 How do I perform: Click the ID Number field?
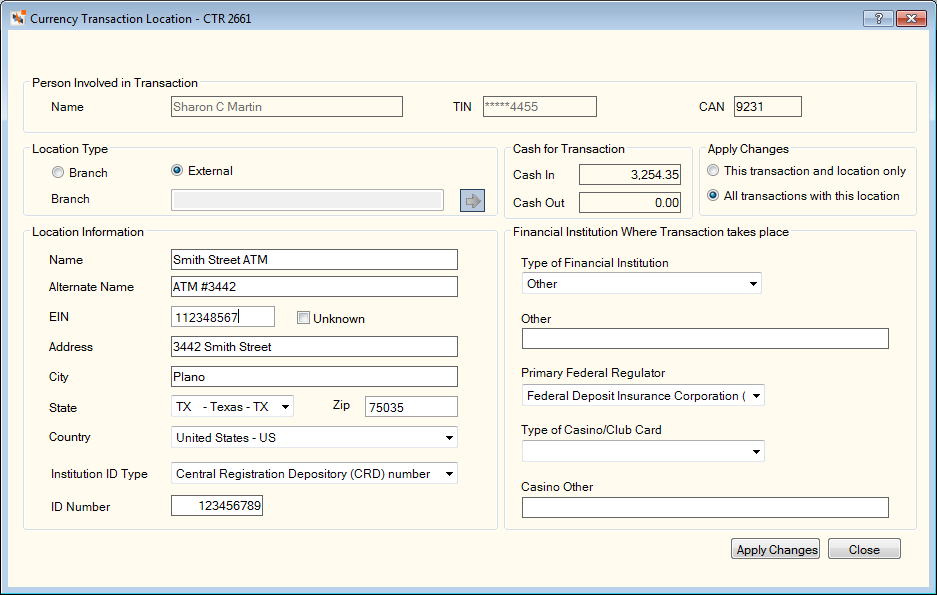[x=217, y=505]
